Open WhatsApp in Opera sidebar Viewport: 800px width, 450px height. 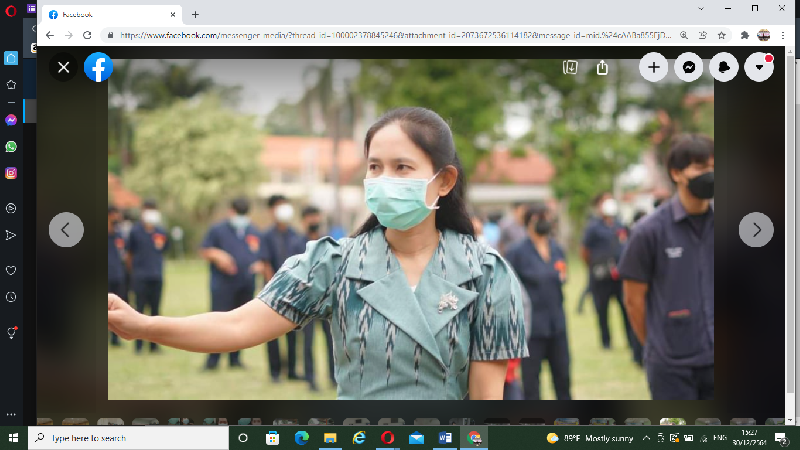tap(11, 146)
